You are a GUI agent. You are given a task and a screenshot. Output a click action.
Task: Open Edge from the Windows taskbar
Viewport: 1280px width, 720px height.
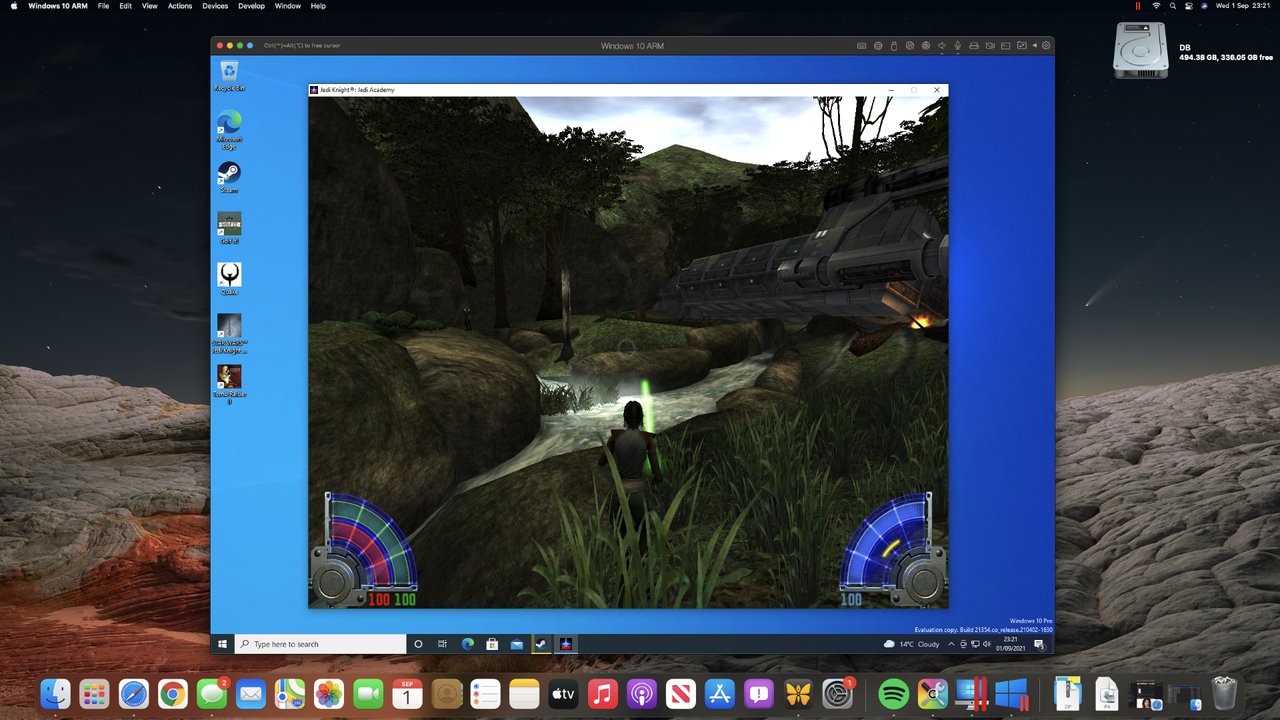[467, 644]
